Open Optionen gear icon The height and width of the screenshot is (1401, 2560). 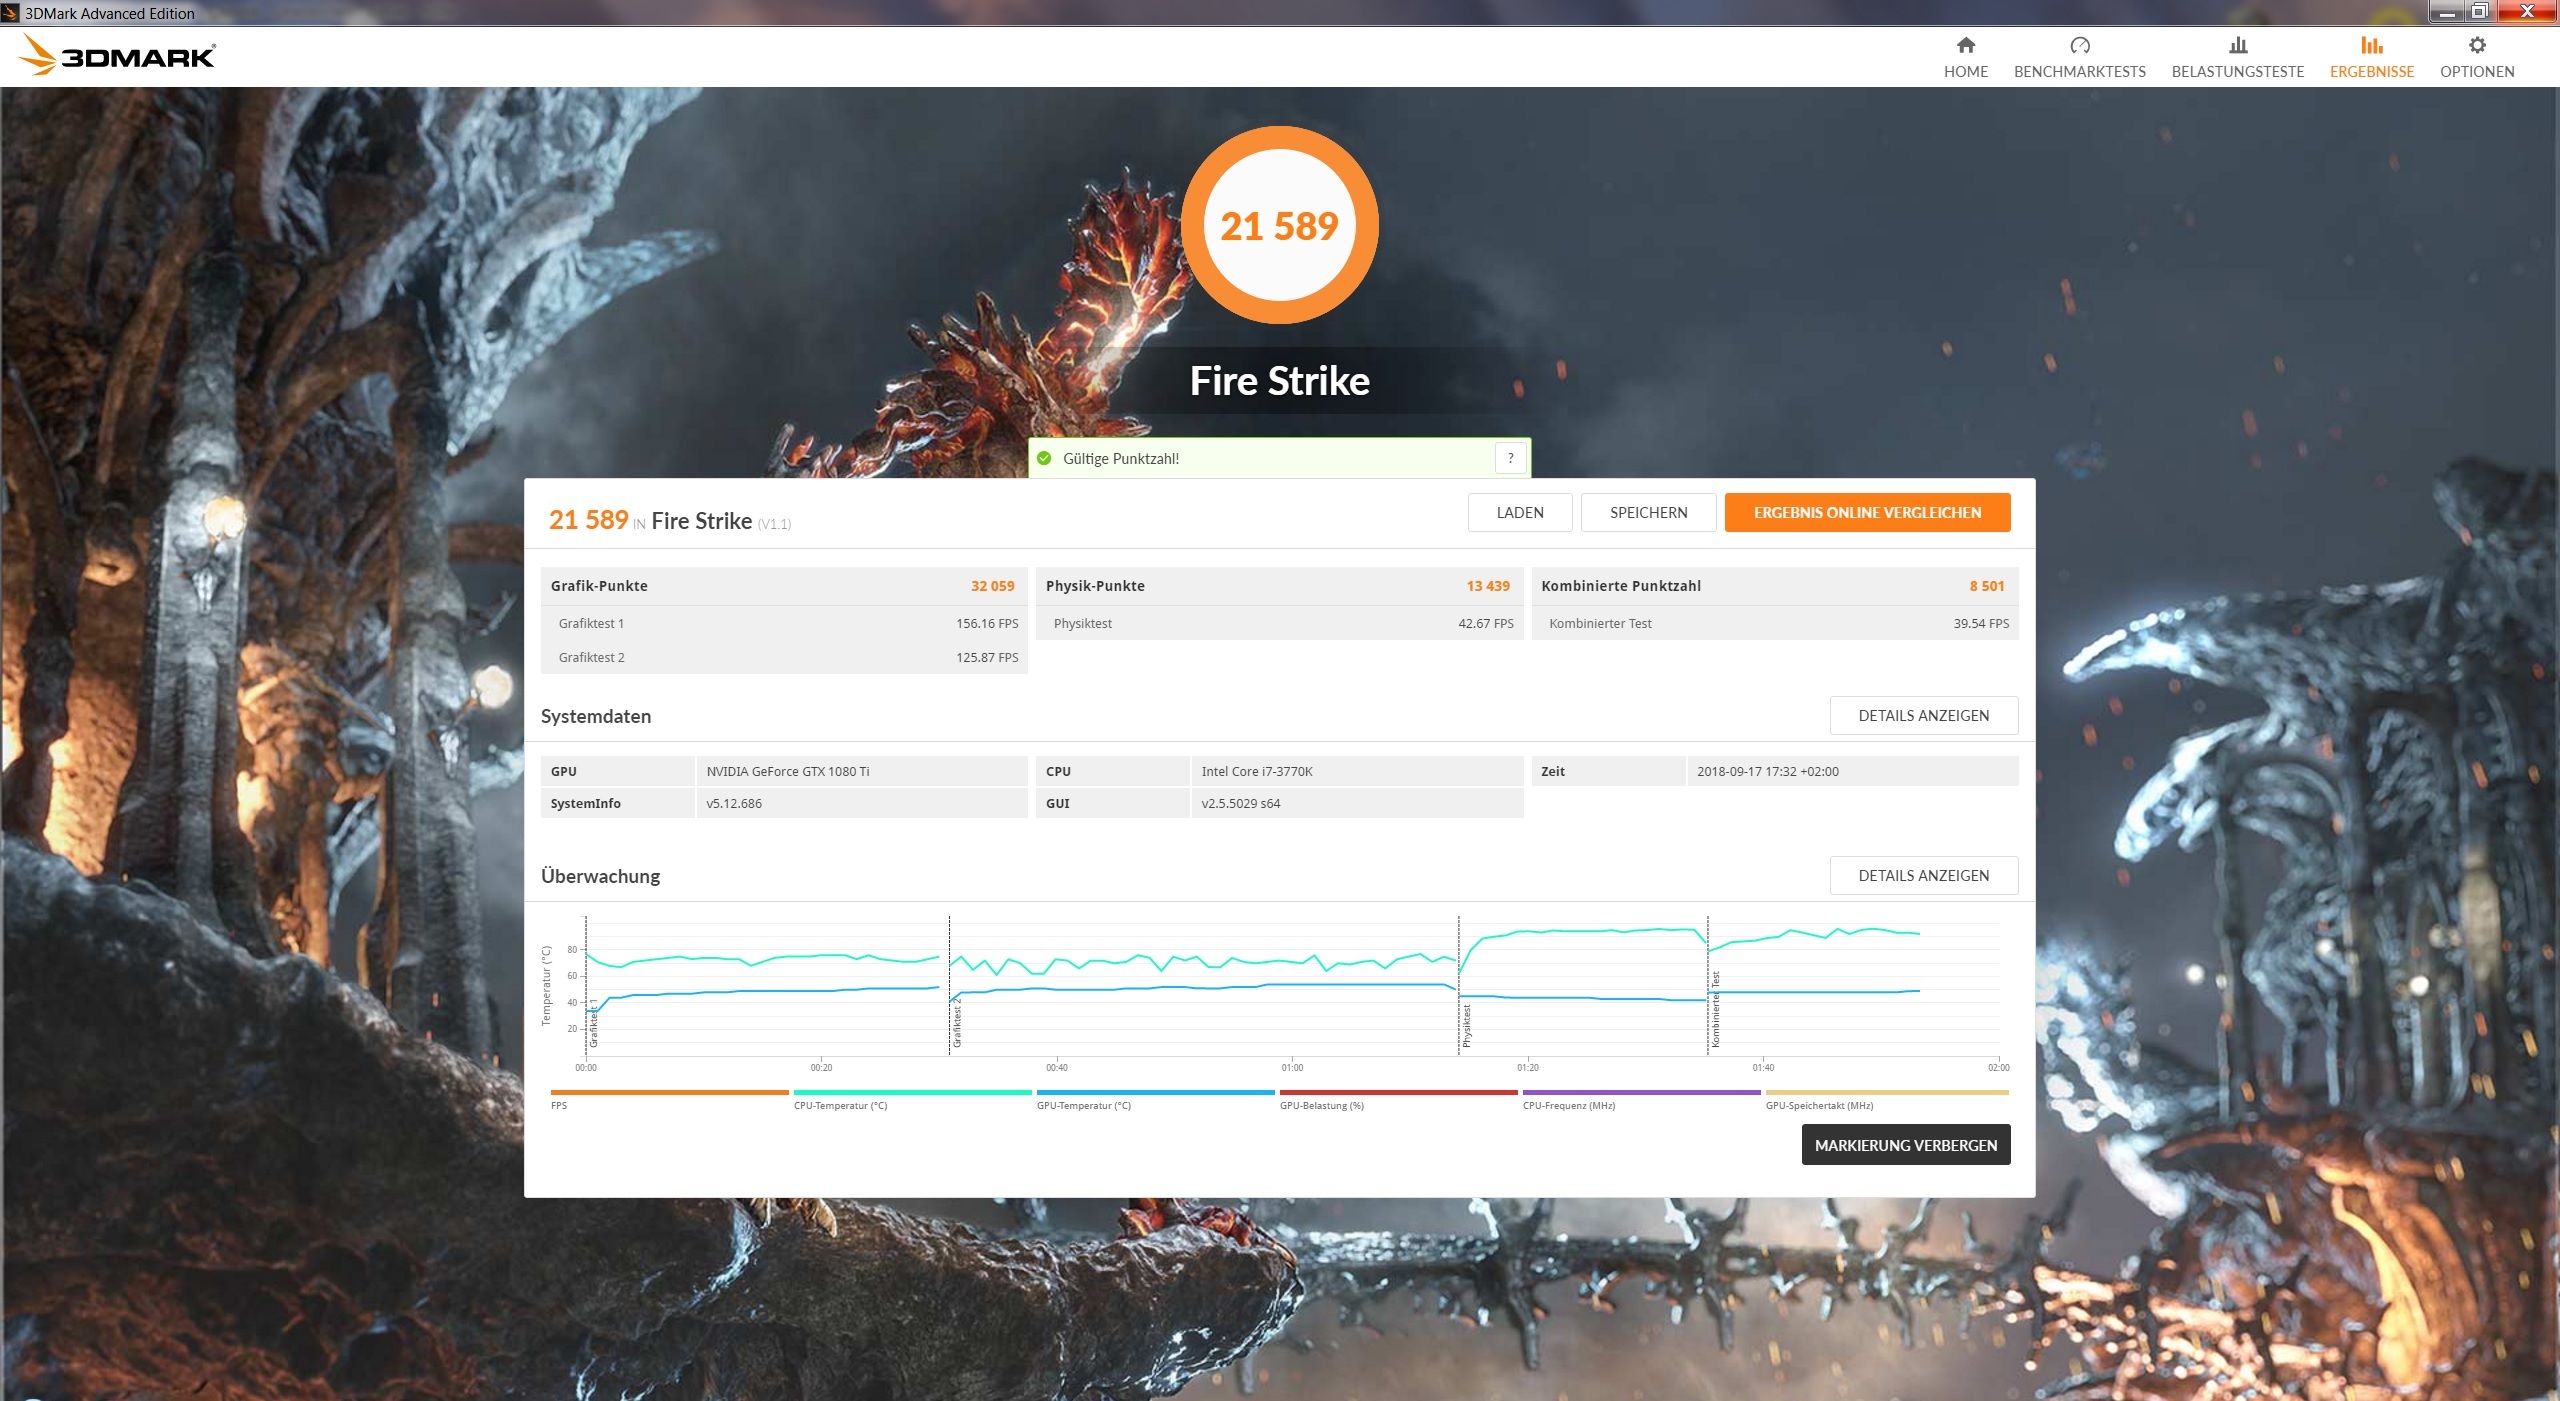(x=2476, y=45)
